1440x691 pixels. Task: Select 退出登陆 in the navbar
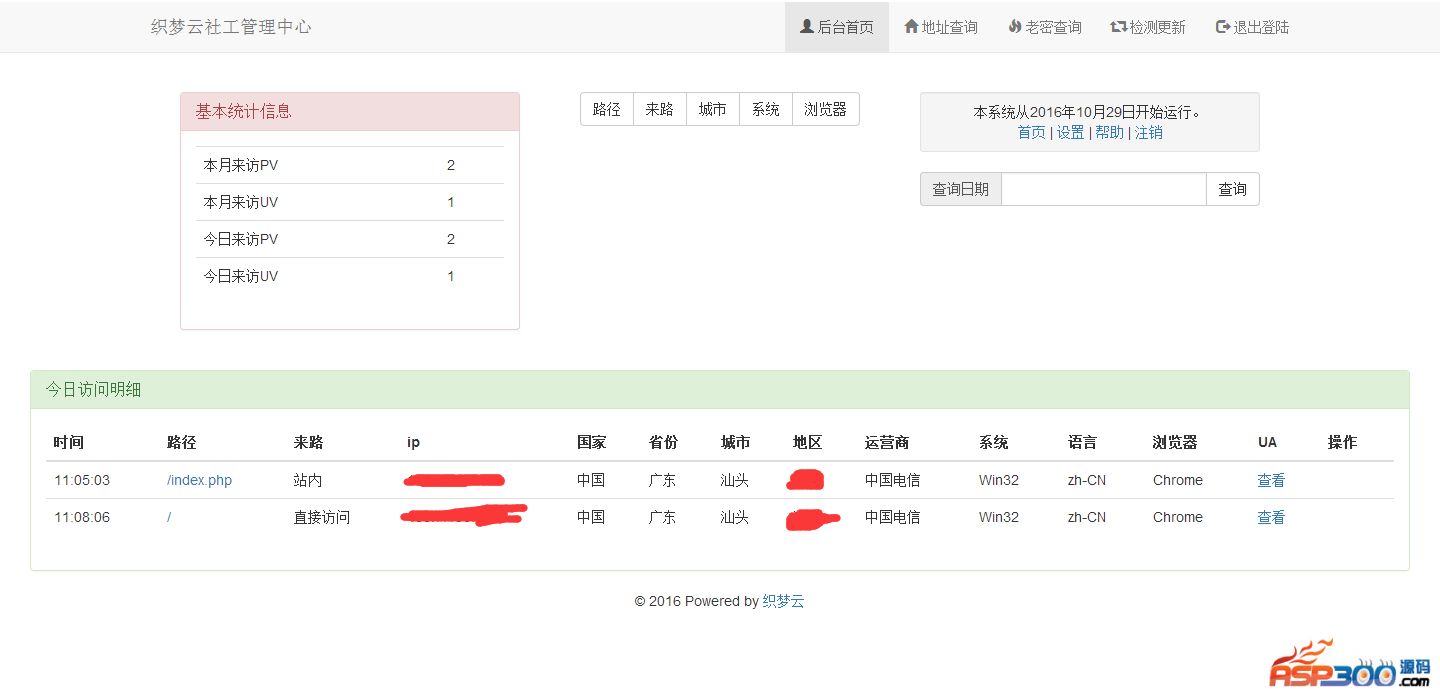(x=1252, y=27)
